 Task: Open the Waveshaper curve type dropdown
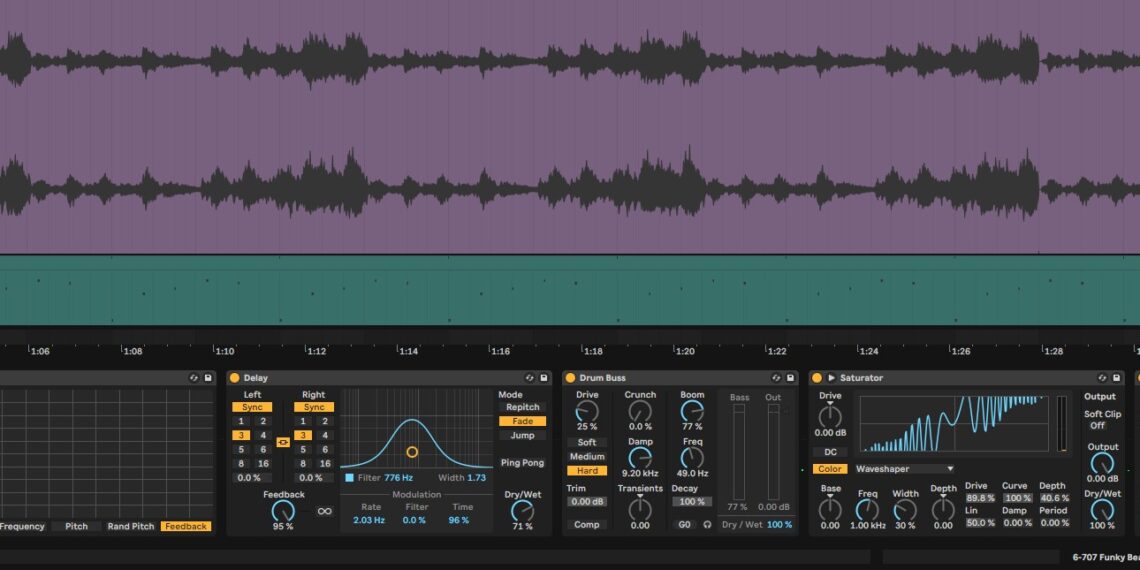904,468
